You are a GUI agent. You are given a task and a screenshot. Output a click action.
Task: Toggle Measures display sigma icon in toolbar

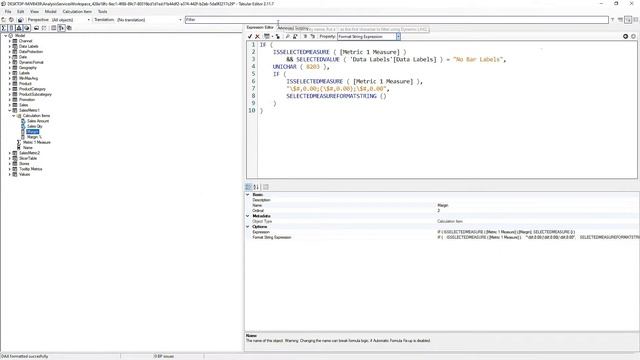coord(4,28)
